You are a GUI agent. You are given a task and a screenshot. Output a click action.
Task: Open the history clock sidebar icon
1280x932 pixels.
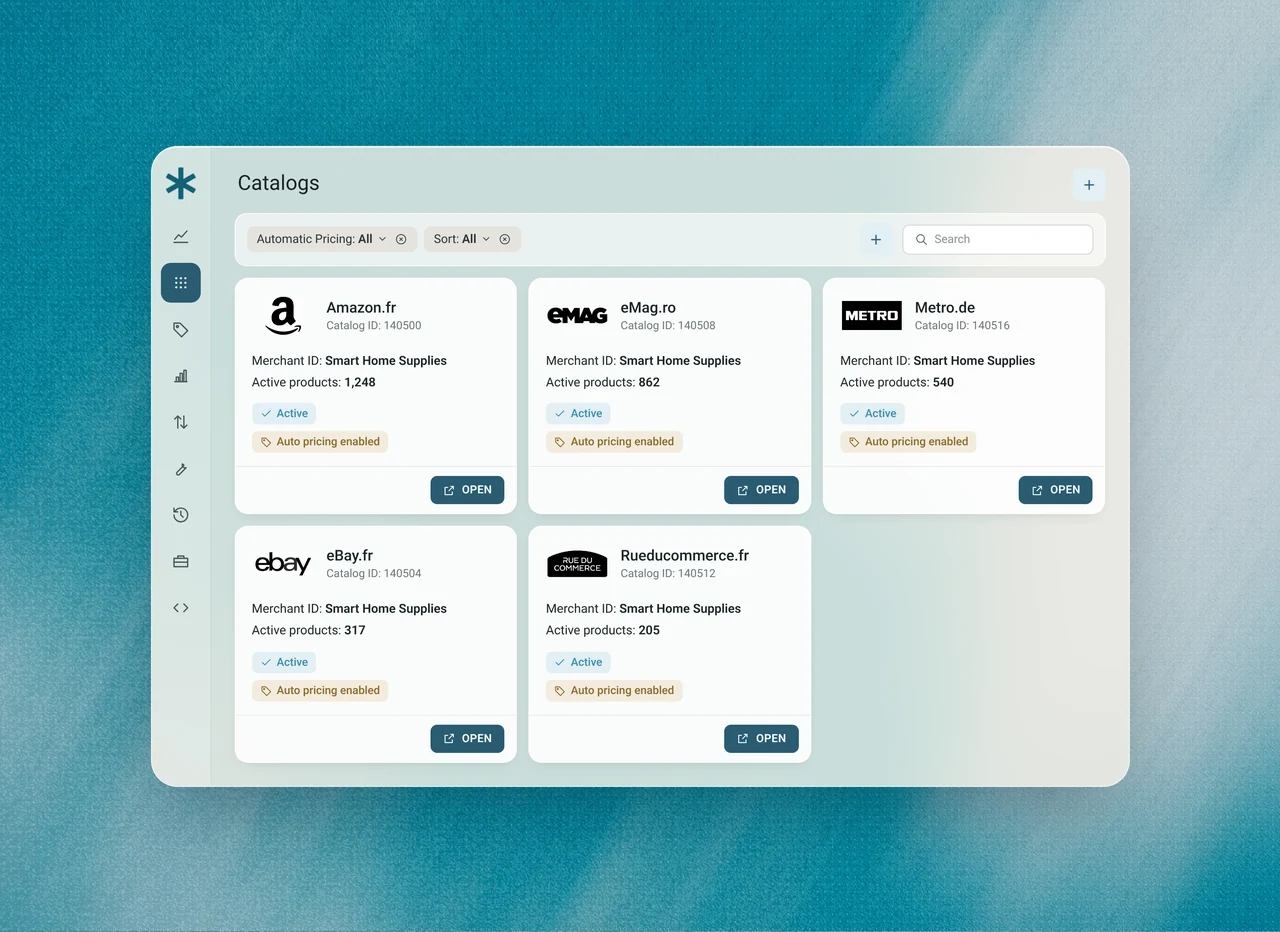pos(181,515)
